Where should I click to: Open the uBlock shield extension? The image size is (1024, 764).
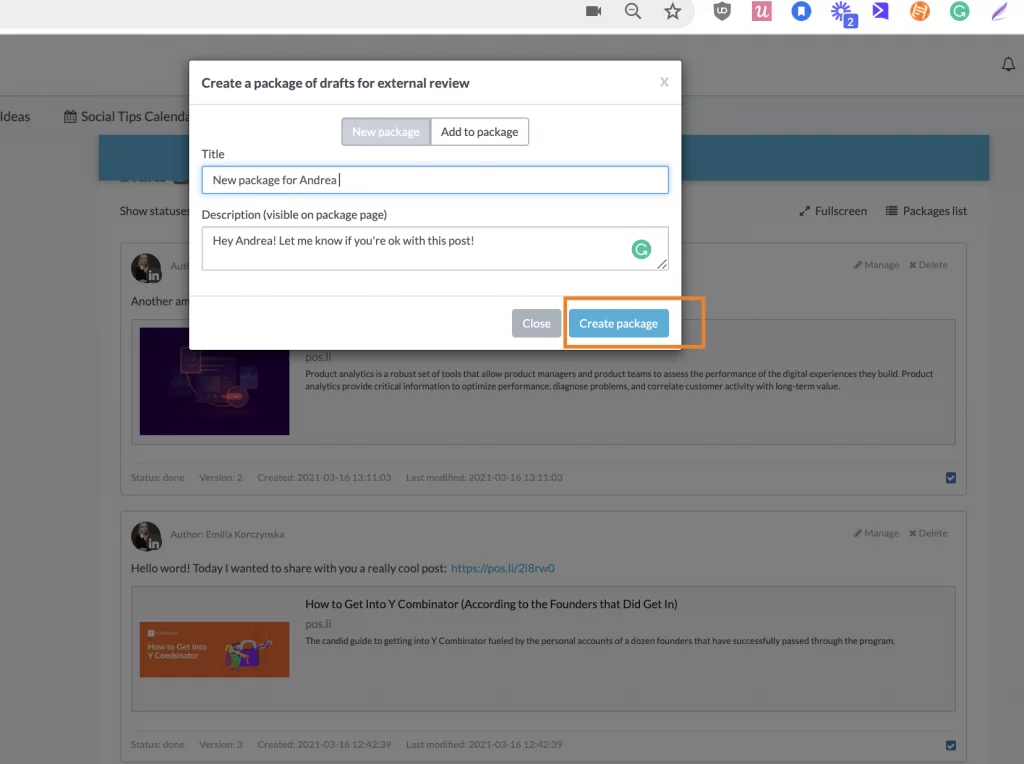pos(722,11)
